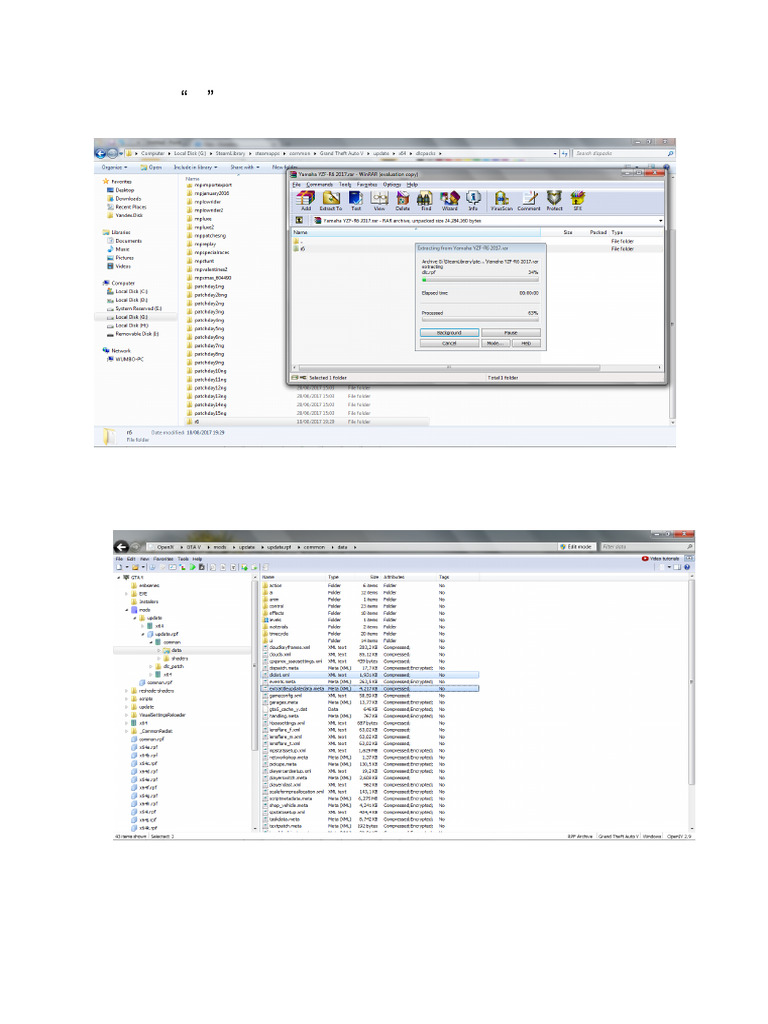Click the Explorer window back arrow
Image resolution: width=768 pixels, height=1024 pixels.
click(x=101, y=153)
